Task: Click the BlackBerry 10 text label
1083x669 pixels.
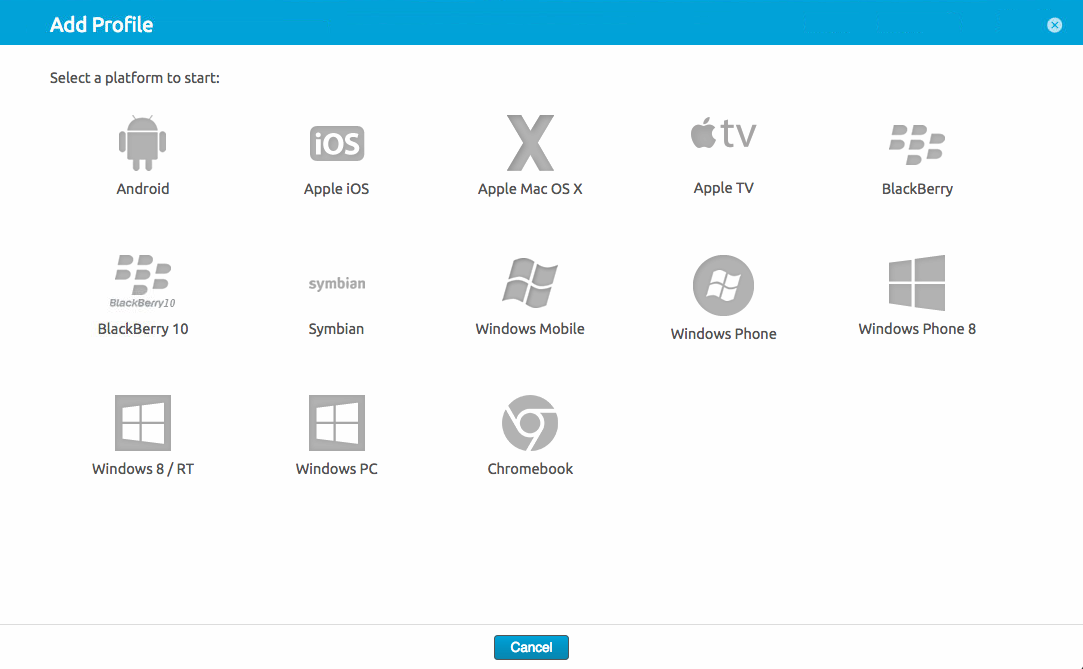Action: [x=143, y=329]
